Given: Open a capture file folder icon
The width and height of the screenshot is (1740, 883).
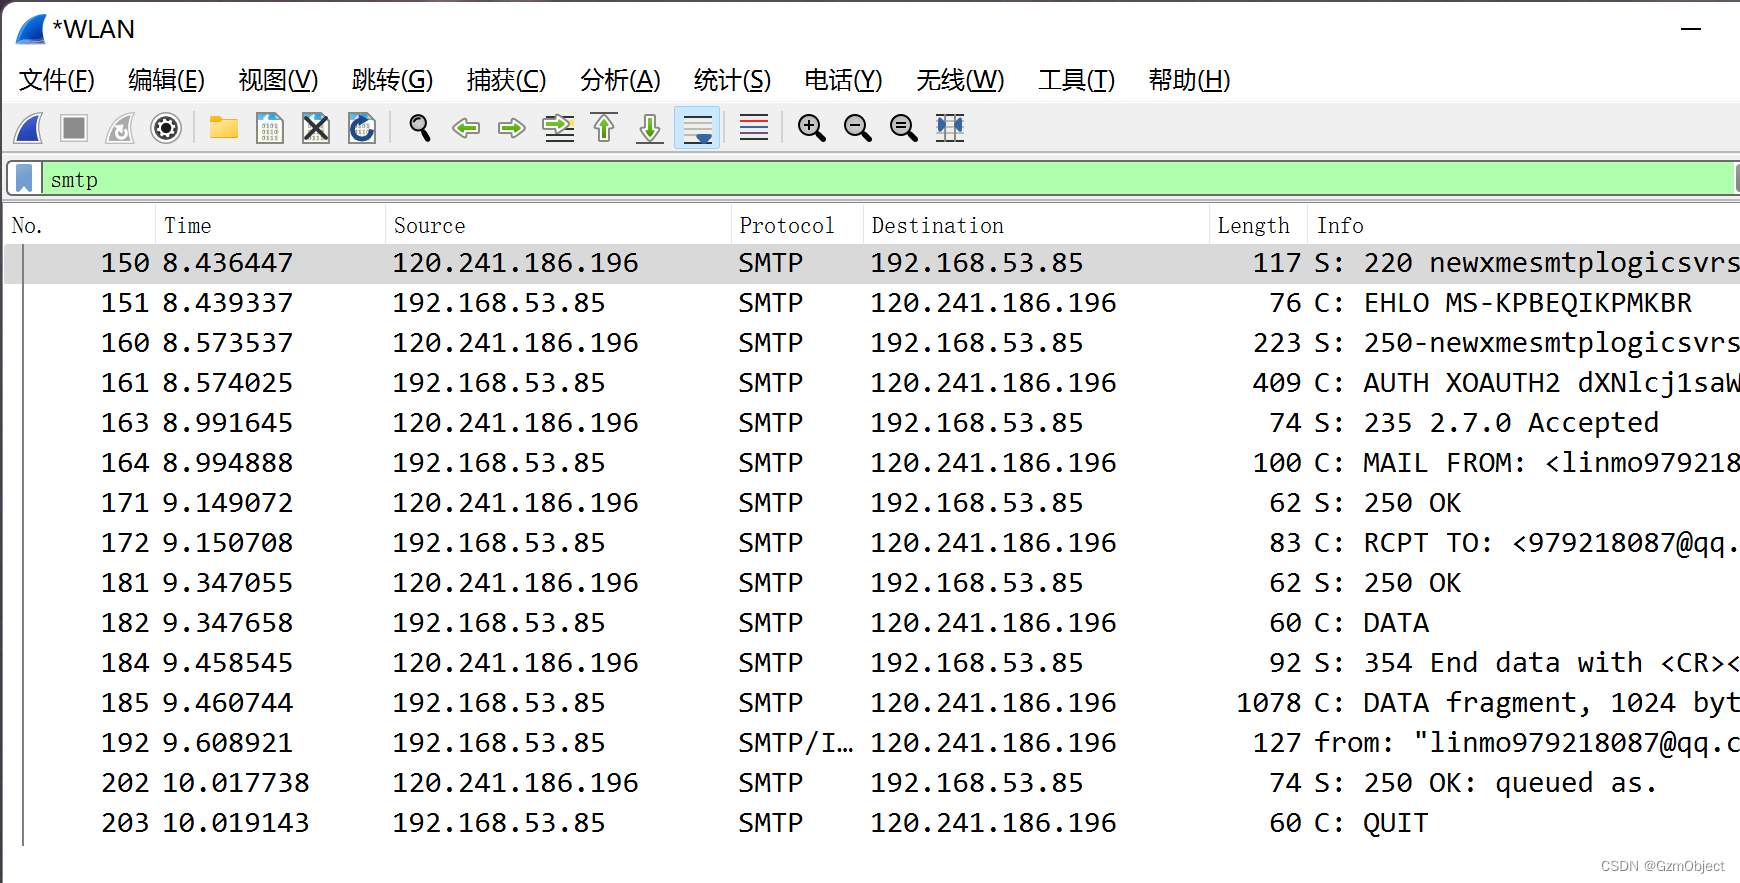Looking at the screenshot, I should tap(223, 128).
